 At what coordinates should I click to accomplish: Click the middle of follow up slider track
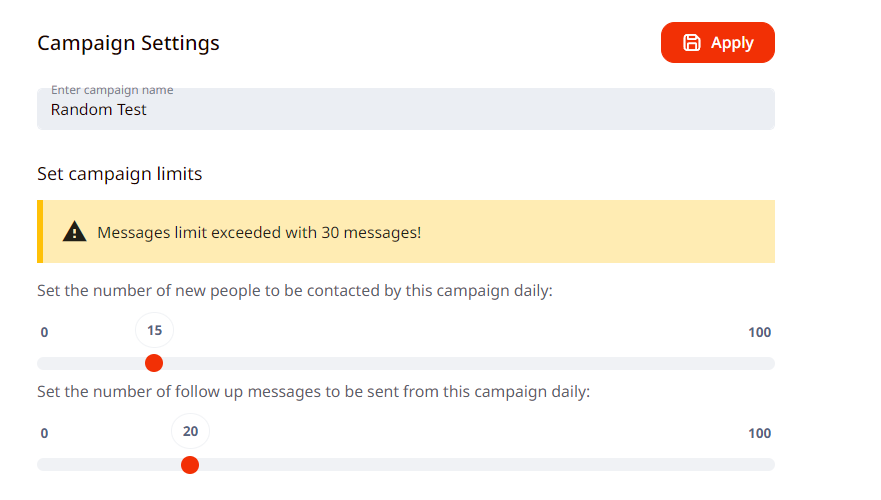coord(406,464)
